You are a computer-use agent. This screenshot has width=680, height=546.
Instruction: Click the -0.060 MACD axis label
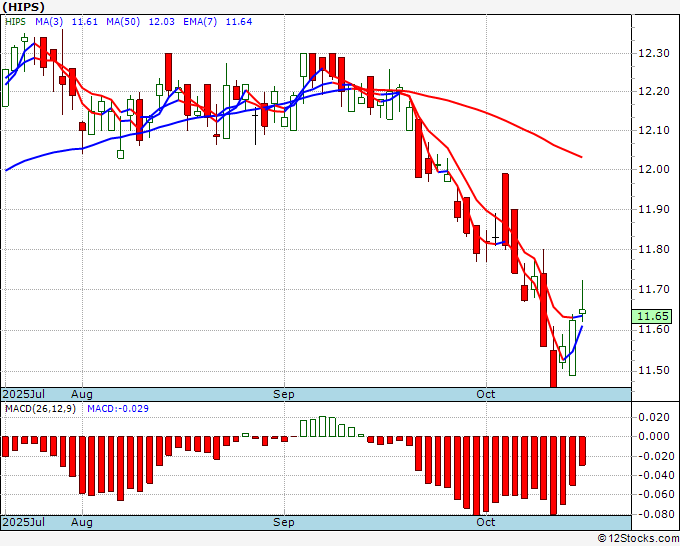coord(654,494)
